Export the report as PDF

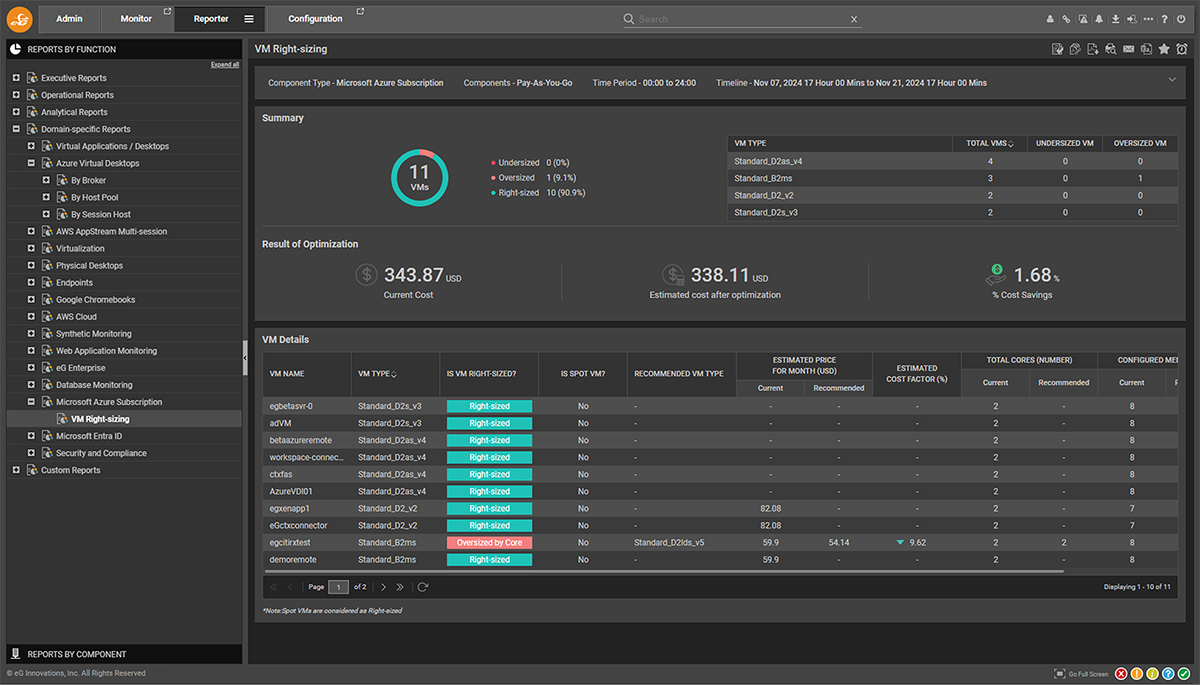click(x=1093, y=49)
